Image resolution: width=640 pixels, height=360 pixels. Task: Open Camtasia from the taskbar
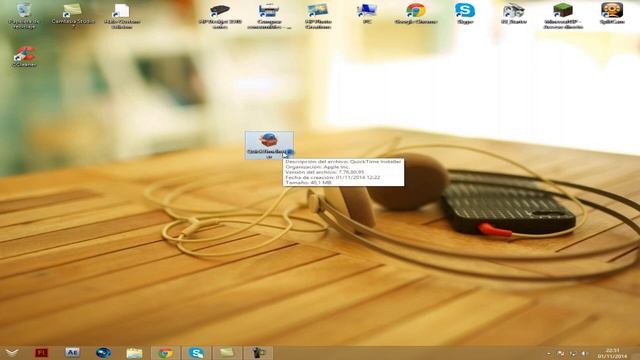227,353
